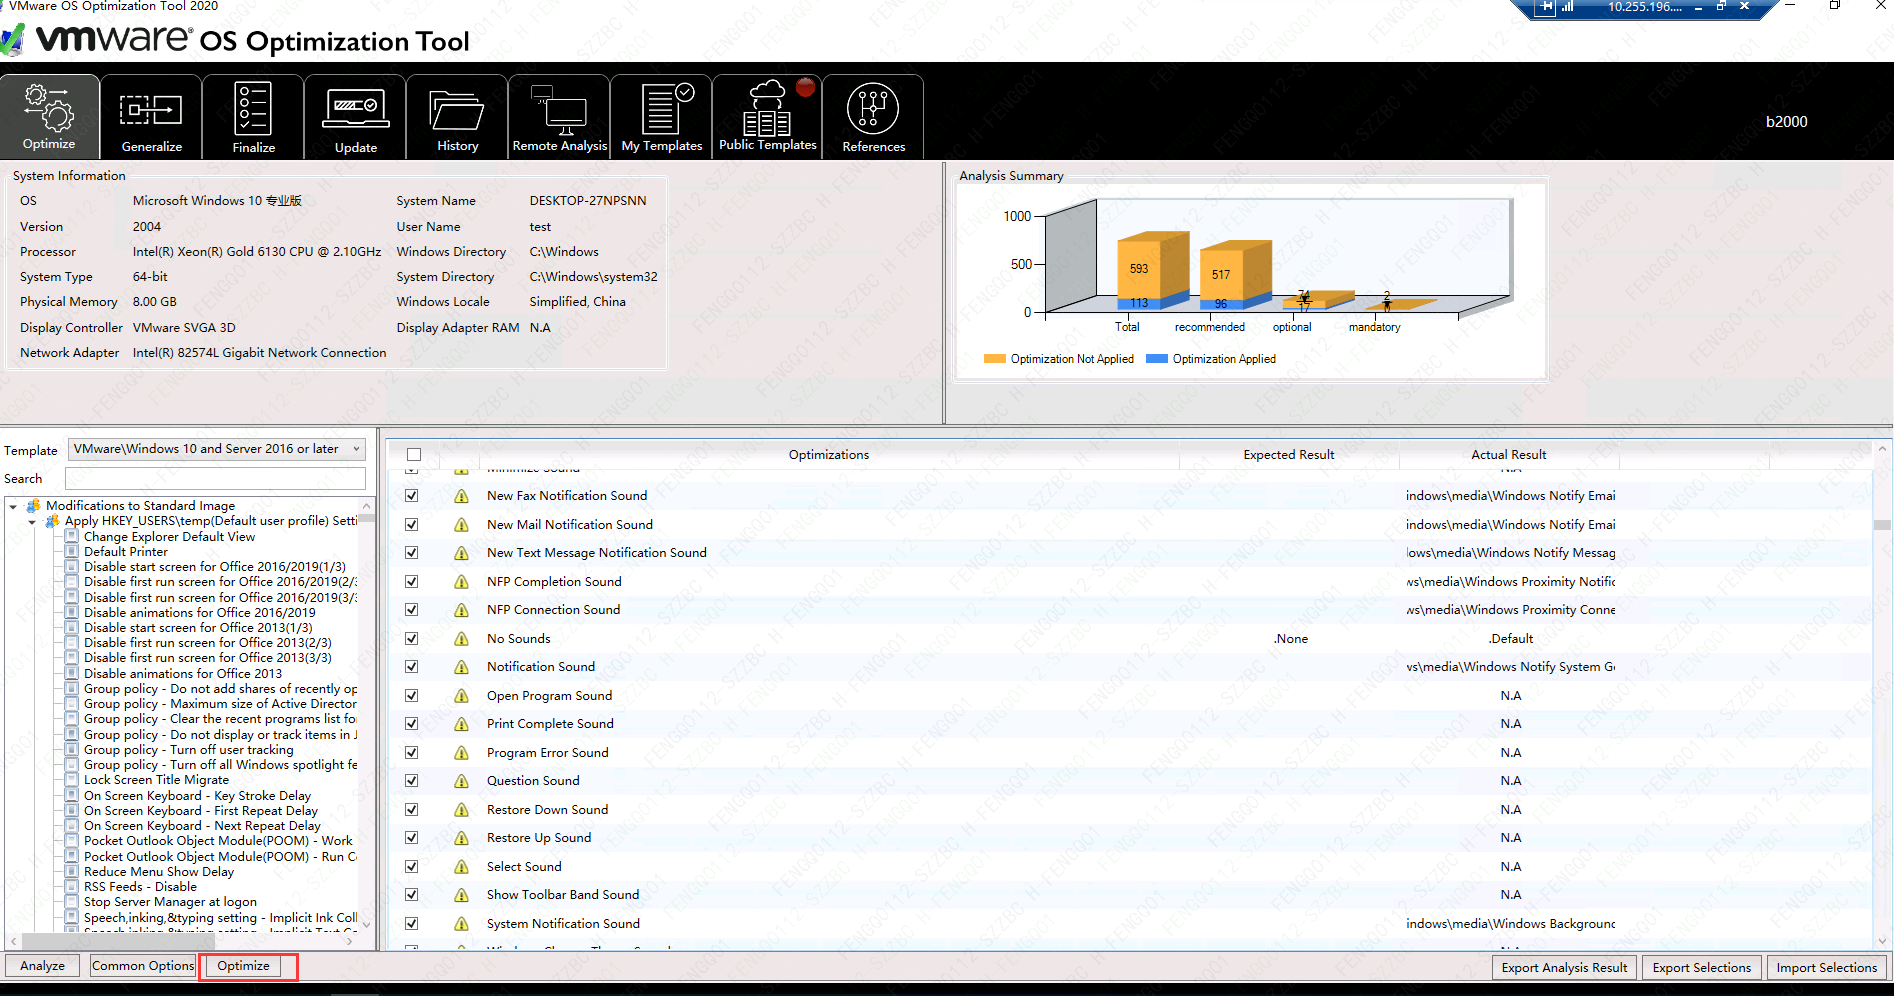Click inside the Search field
This screenshot has width=1894, height=996.
pyautogui.click(x=215, y=478)
